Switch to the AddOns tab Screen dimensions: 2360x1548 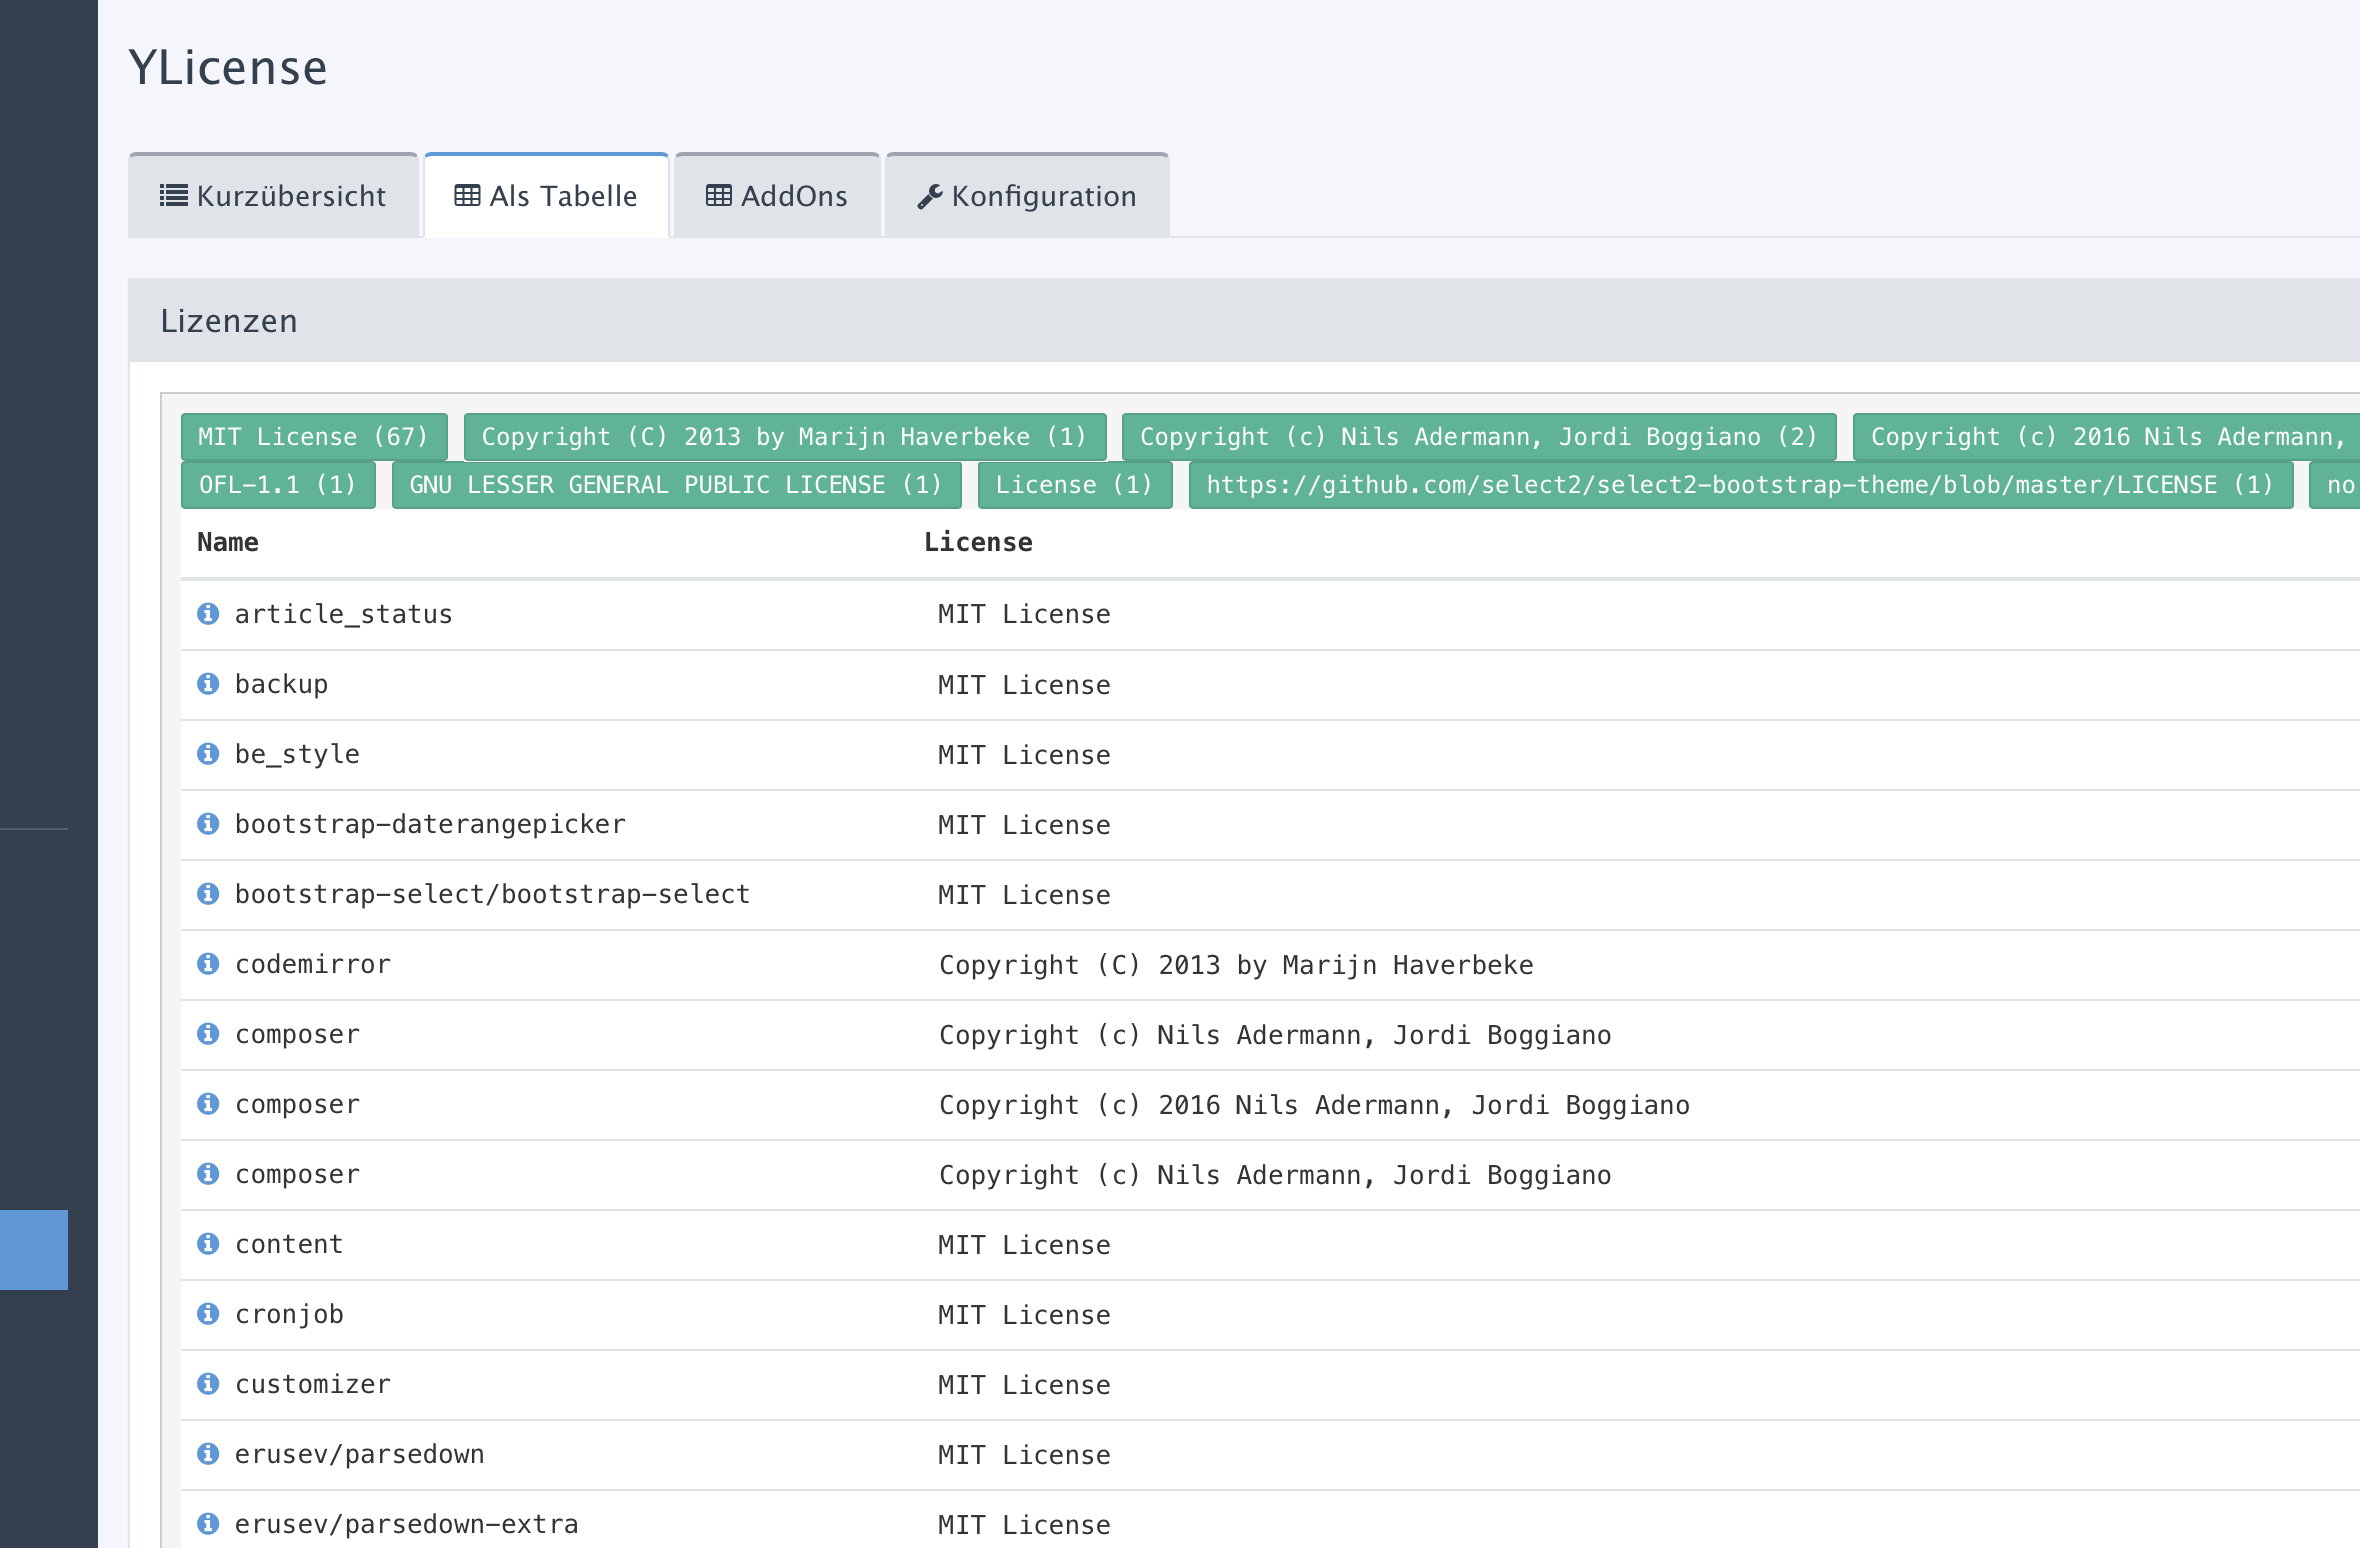click(777, 195)
